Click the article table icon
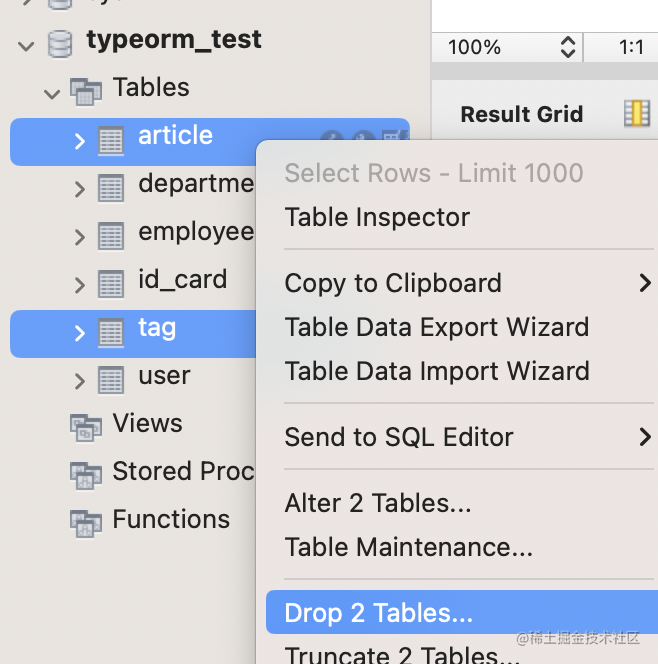Viewport: 658px width, 664px height. [111, 140]
